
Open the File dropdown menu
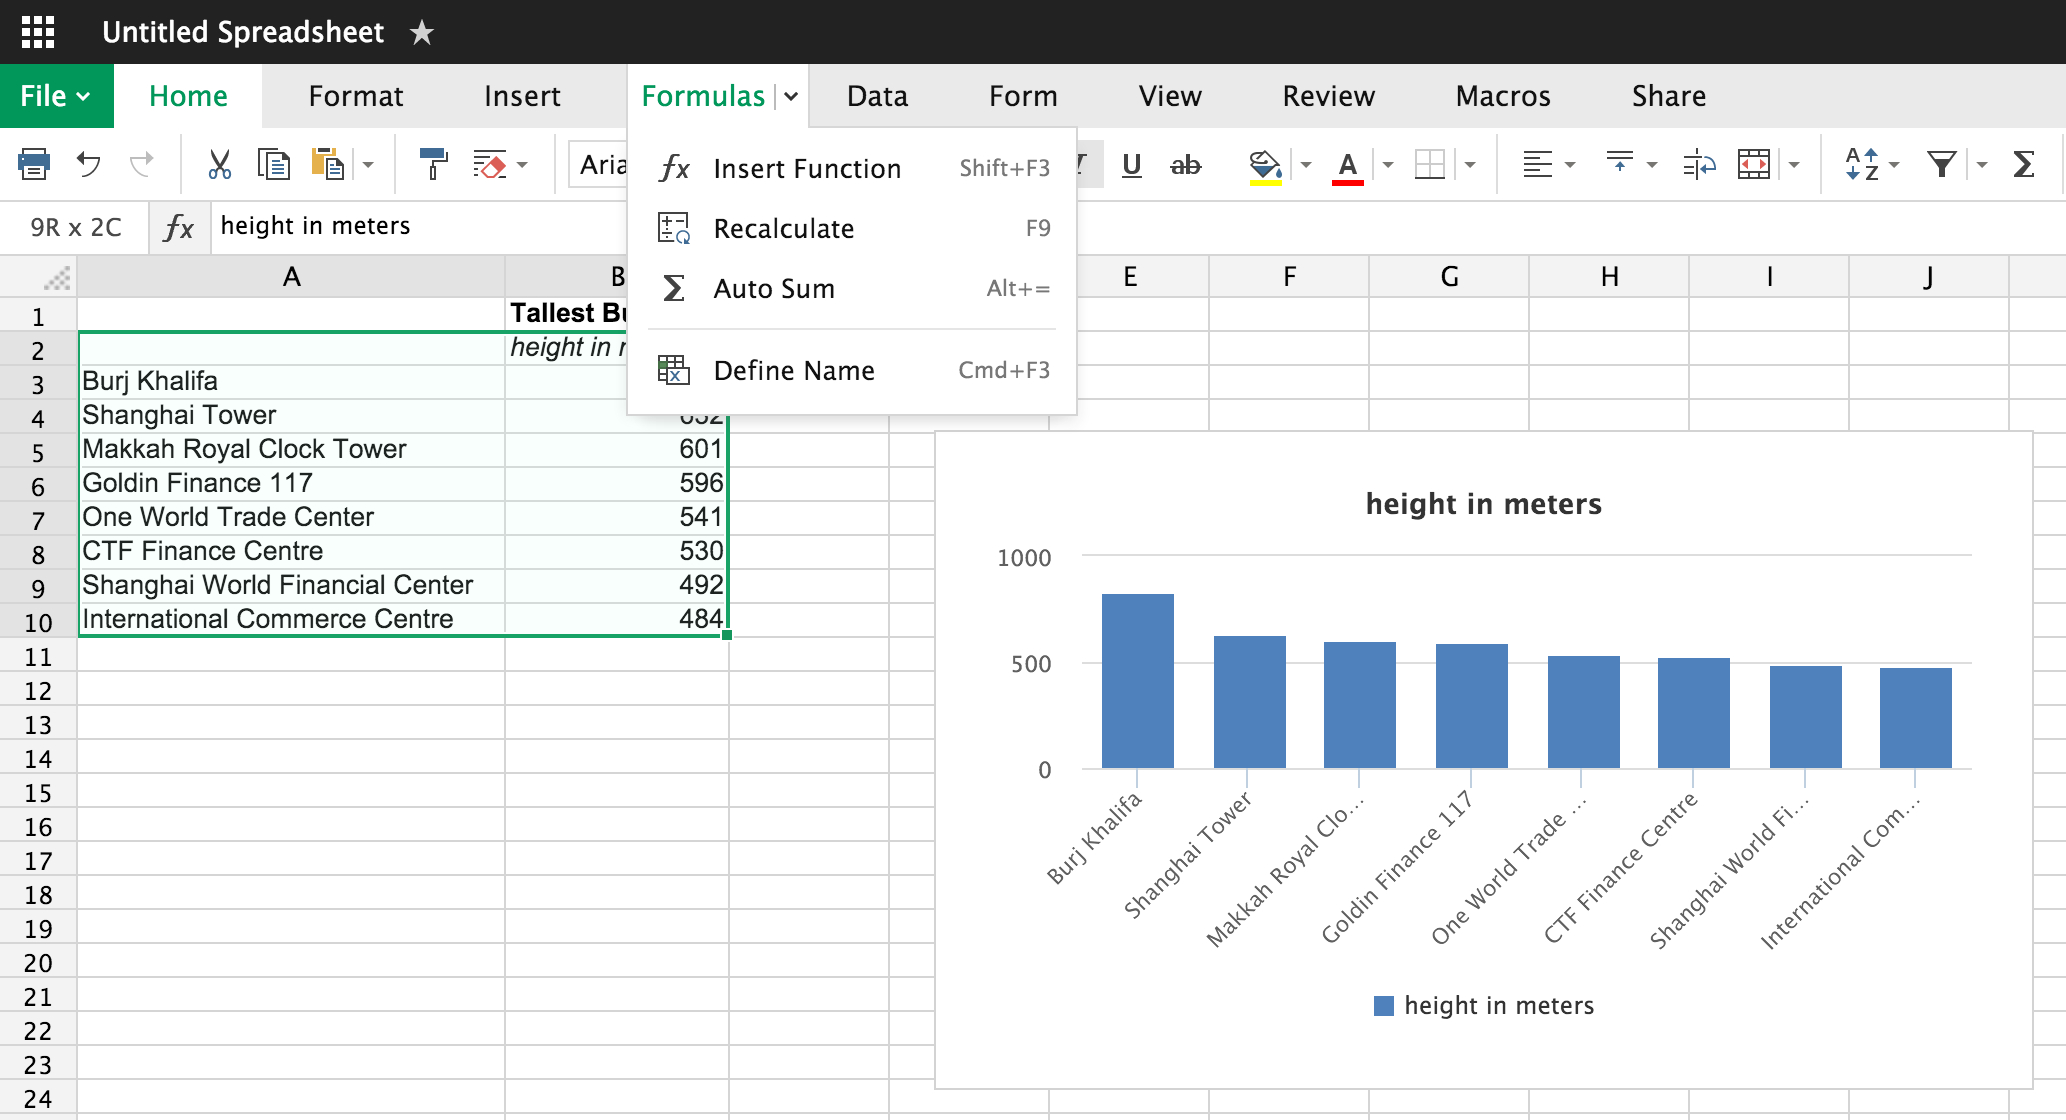click(x=55, y=97)
